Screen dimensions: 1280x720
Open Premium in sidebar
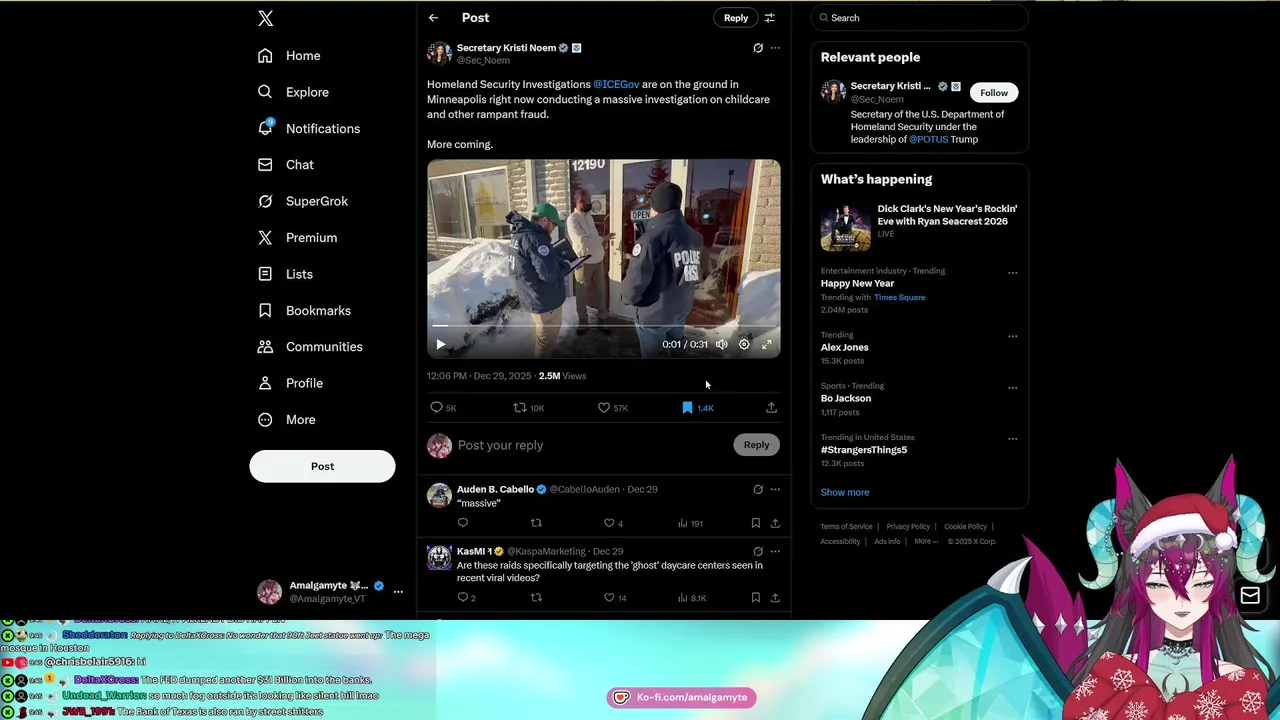tap(297, 238)
